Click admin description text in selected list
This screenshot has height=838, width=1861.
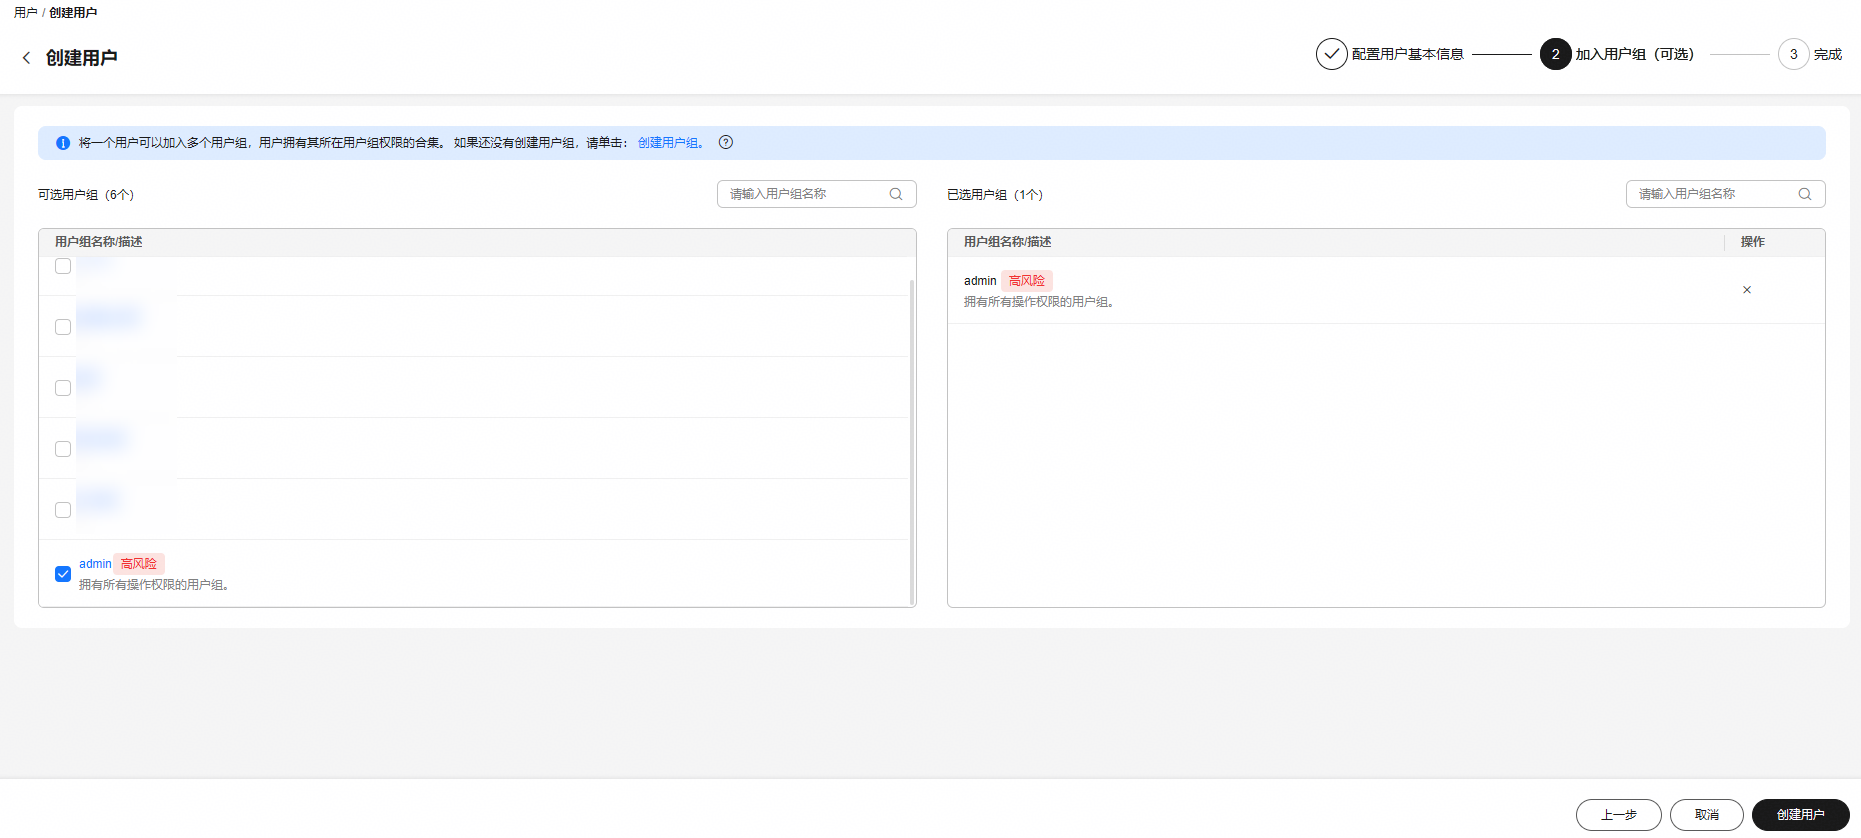(x=1039, y=302)
